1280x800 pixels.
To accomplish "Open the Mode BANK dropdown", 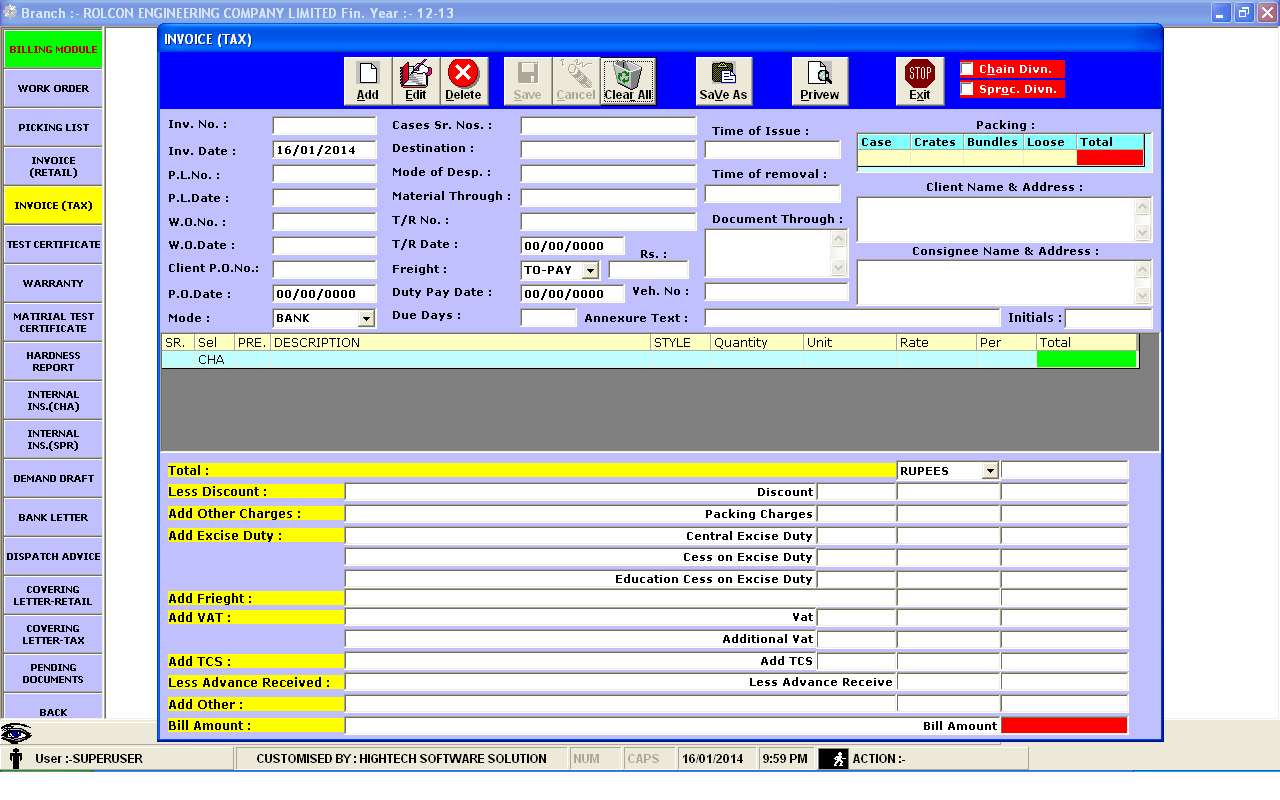I will (366, 318).
